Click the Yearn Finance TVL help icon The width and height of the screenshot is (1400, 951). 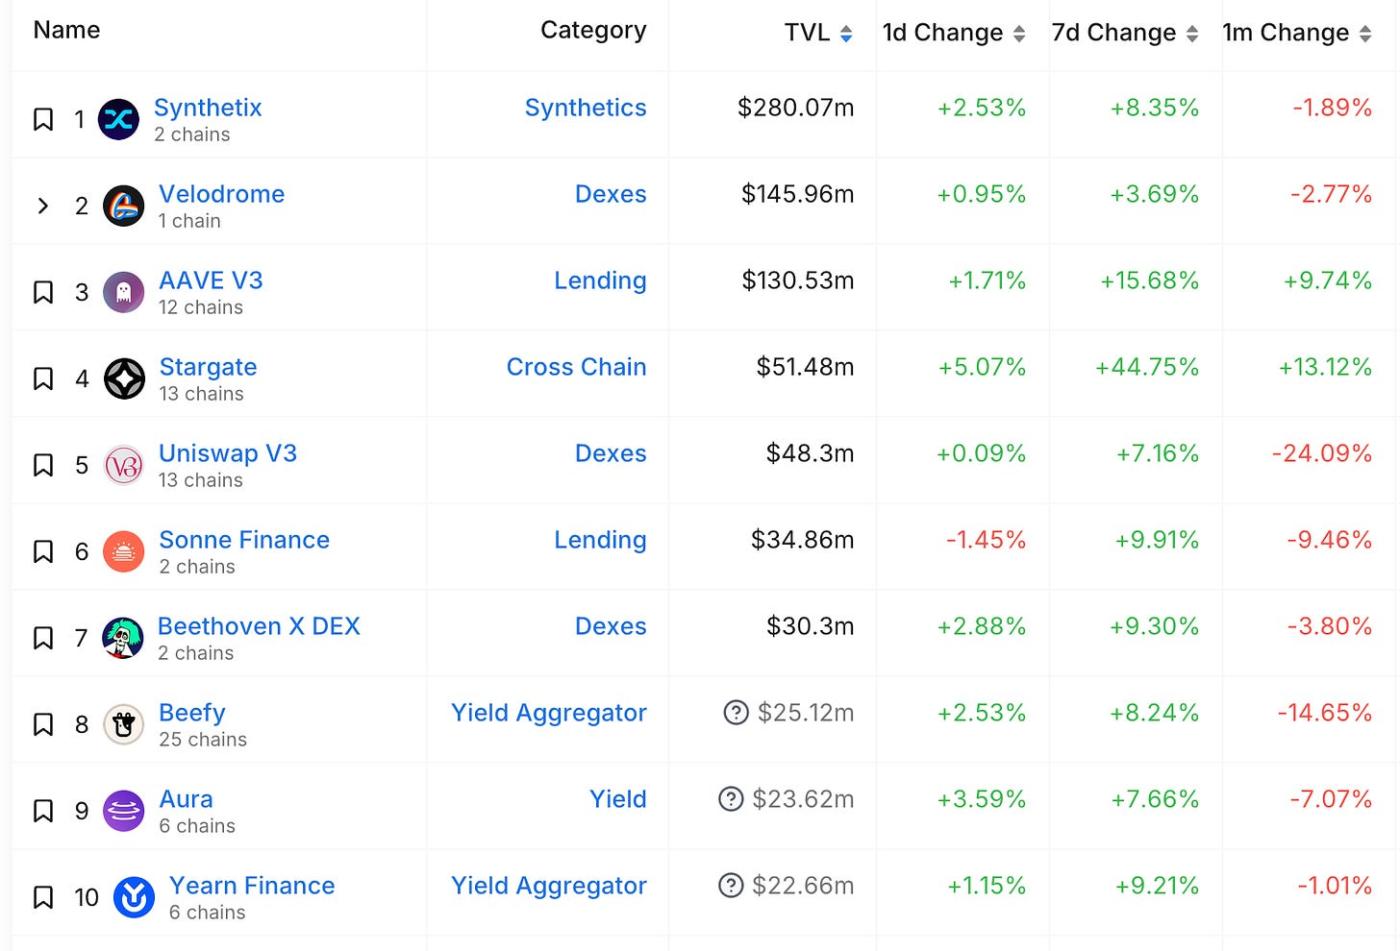click(x=731, y=886)
